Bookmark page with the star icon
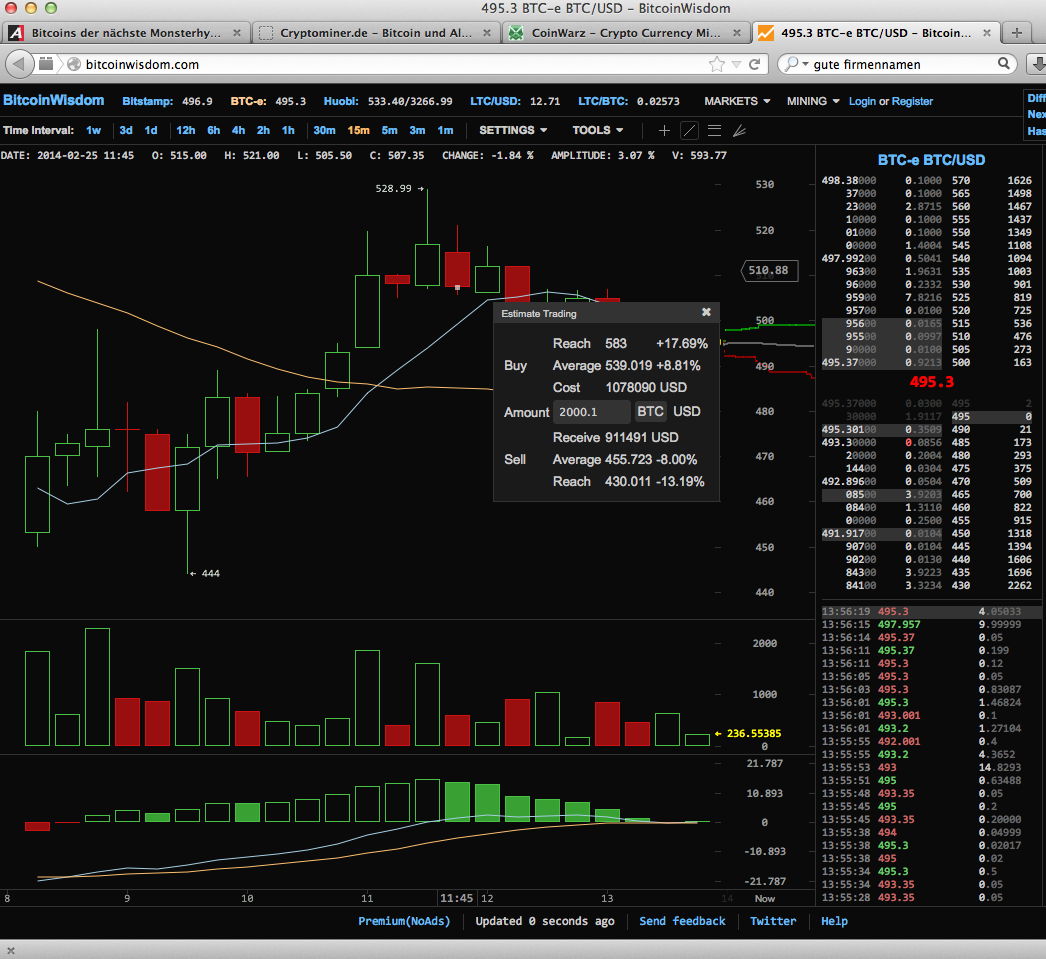Screen dimensions: 1046x959 (x=716, y=64)
